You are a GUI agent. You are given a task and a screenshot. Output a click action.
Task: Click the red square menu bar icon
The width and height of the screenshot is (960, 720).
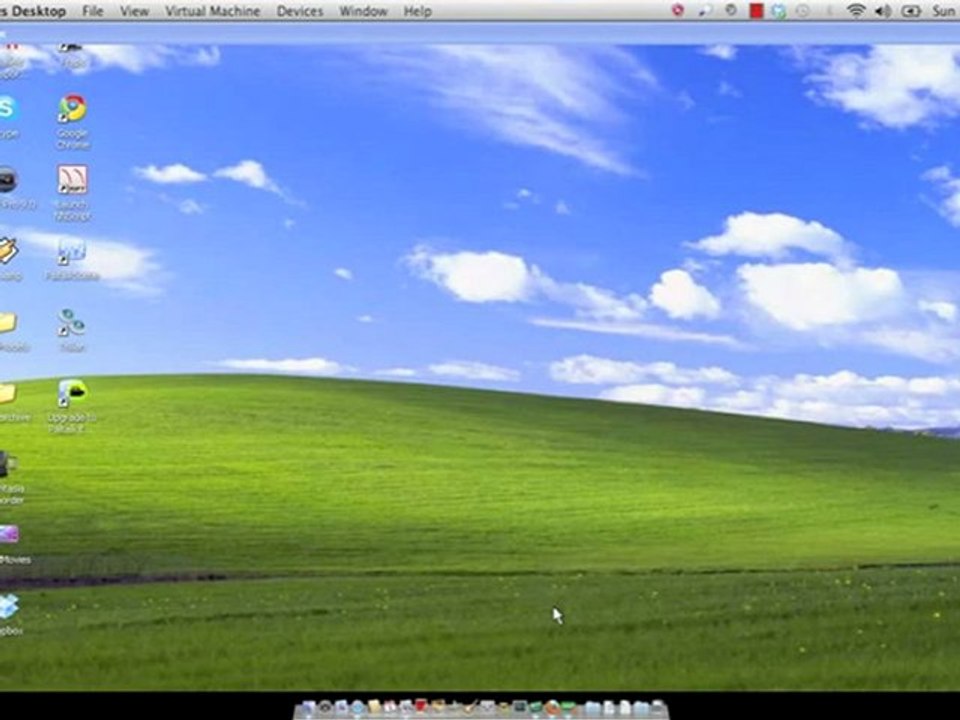(x=757, y=11)
